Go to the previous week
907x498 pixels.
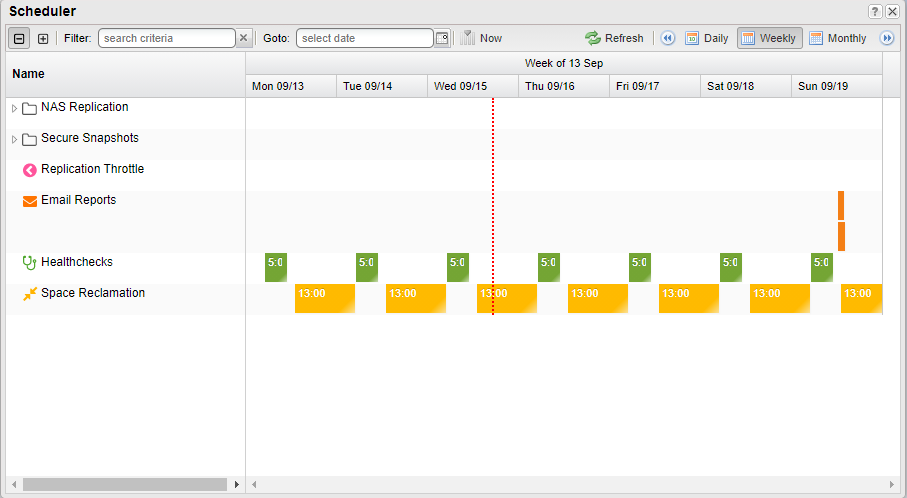[668, 38]
